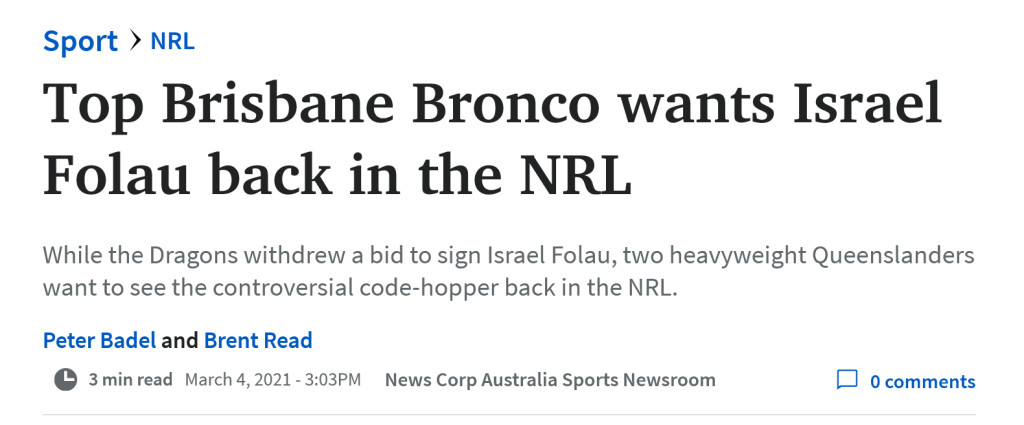Screen dimensions: 1024x425
Task: Click 'Brisbane Bronco' in the headline
Action: click(x=380, y=104)
